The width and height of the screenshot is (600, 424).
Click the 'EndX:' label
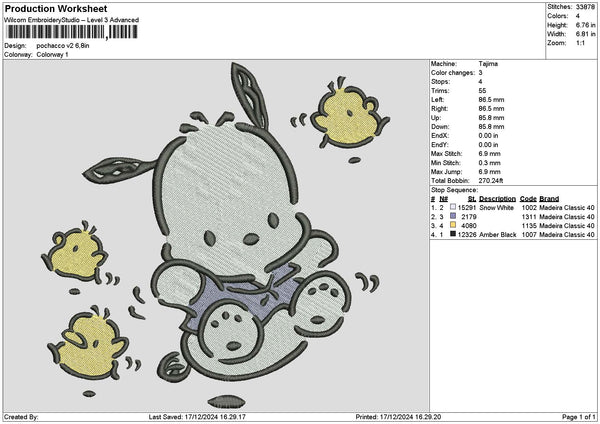pyautogui.click(x=439, y=136)
